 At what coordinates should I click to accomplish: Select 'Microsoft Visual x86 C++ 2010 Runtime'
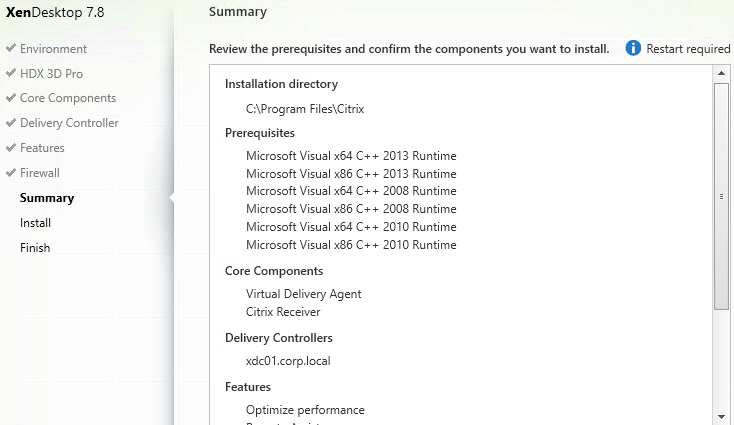[x=351, y=245]
